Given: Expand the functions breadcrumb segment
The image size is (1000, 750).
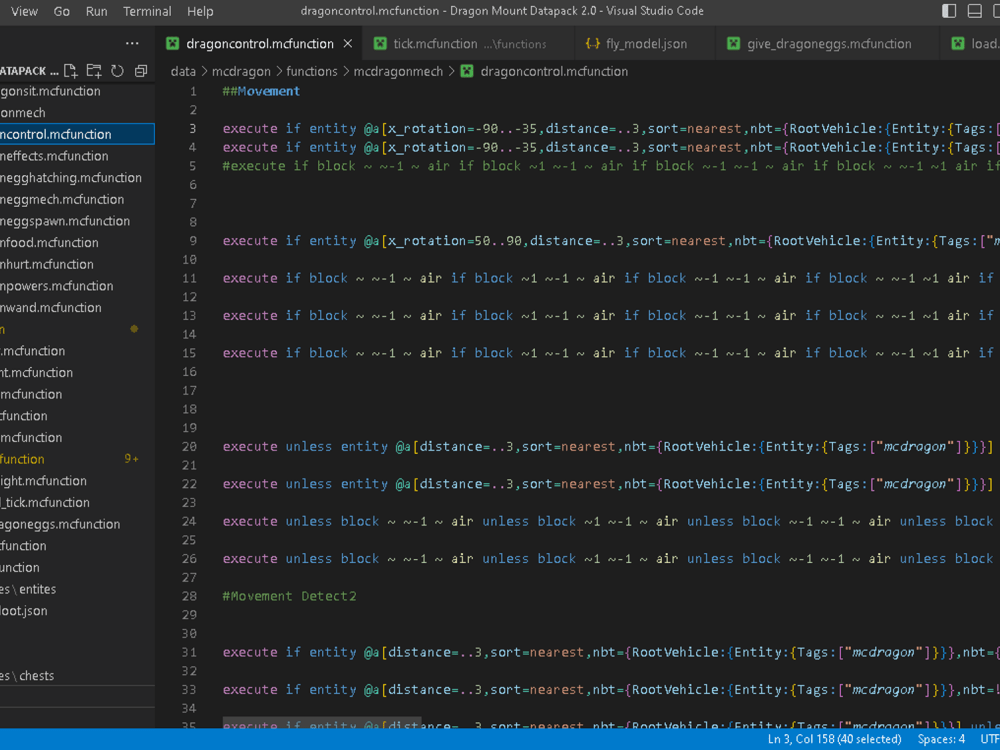Looking at the screenshot, I should click(x=311, y=71).
